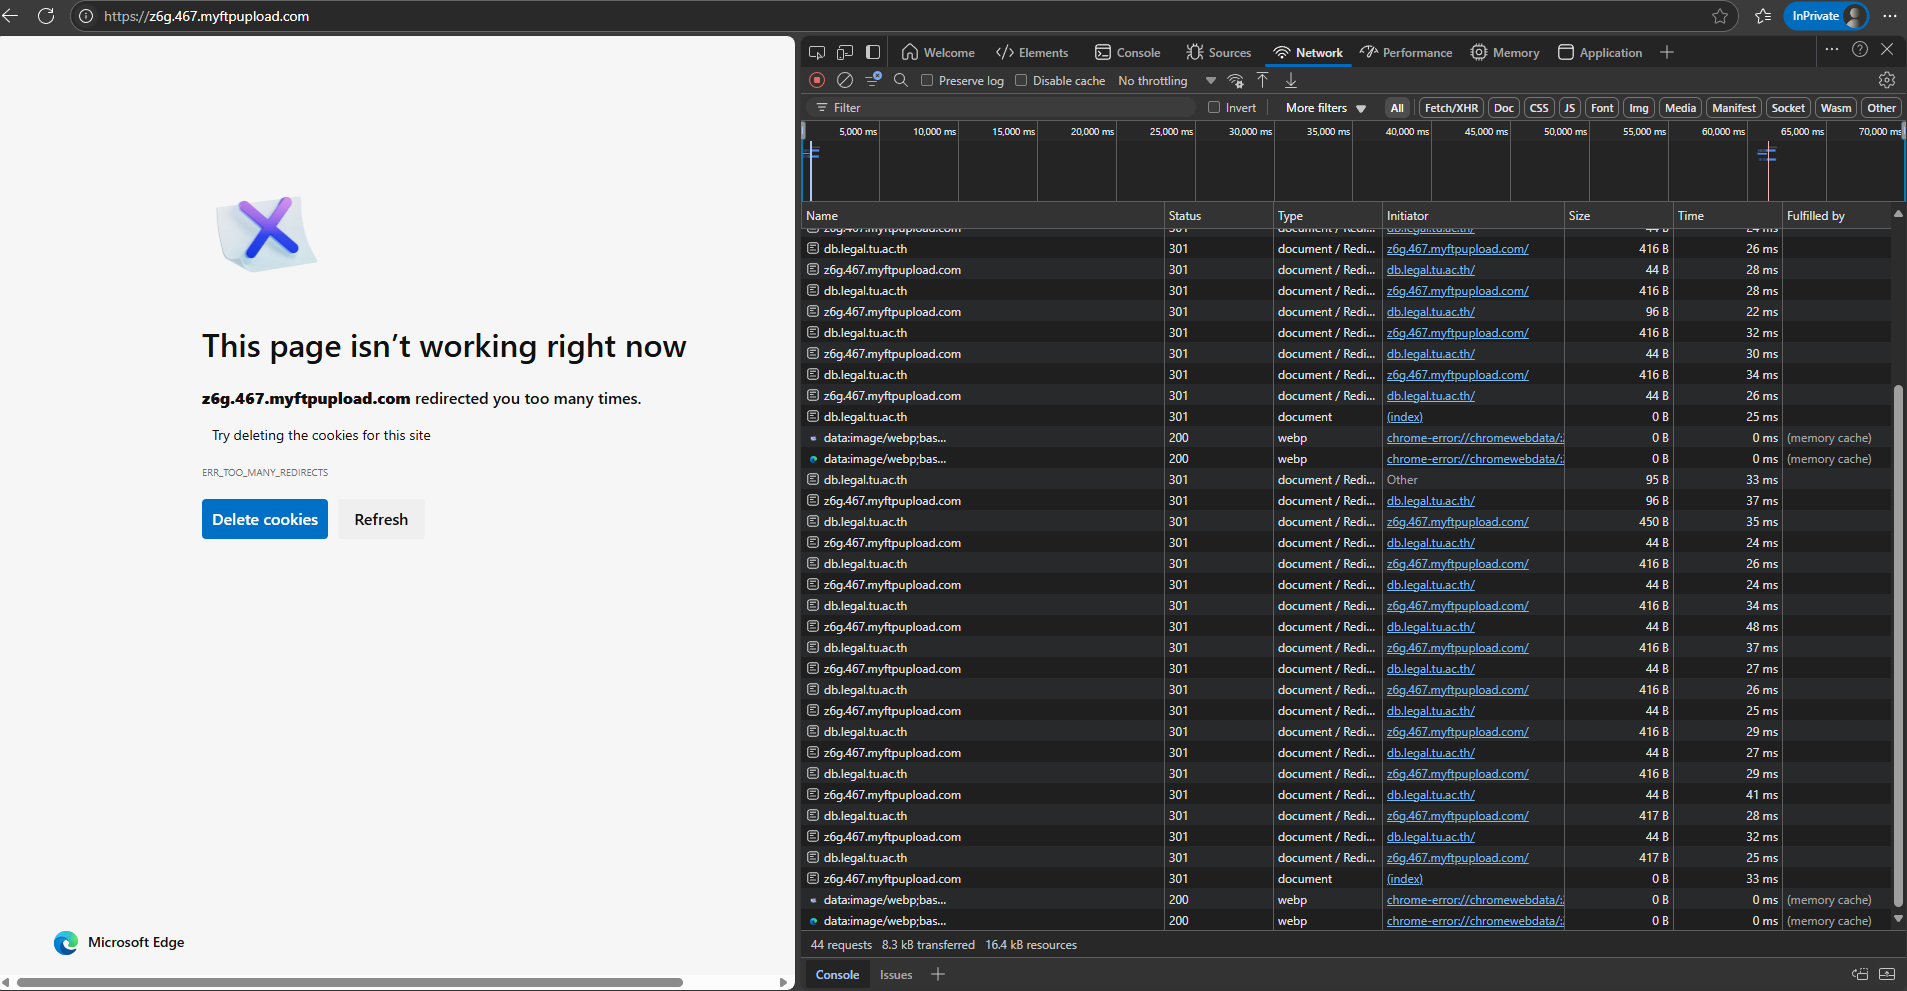Click the horizontal scrollbar of the error page
The height and width of the screenshot is (991, 1907).
(350, 982)
